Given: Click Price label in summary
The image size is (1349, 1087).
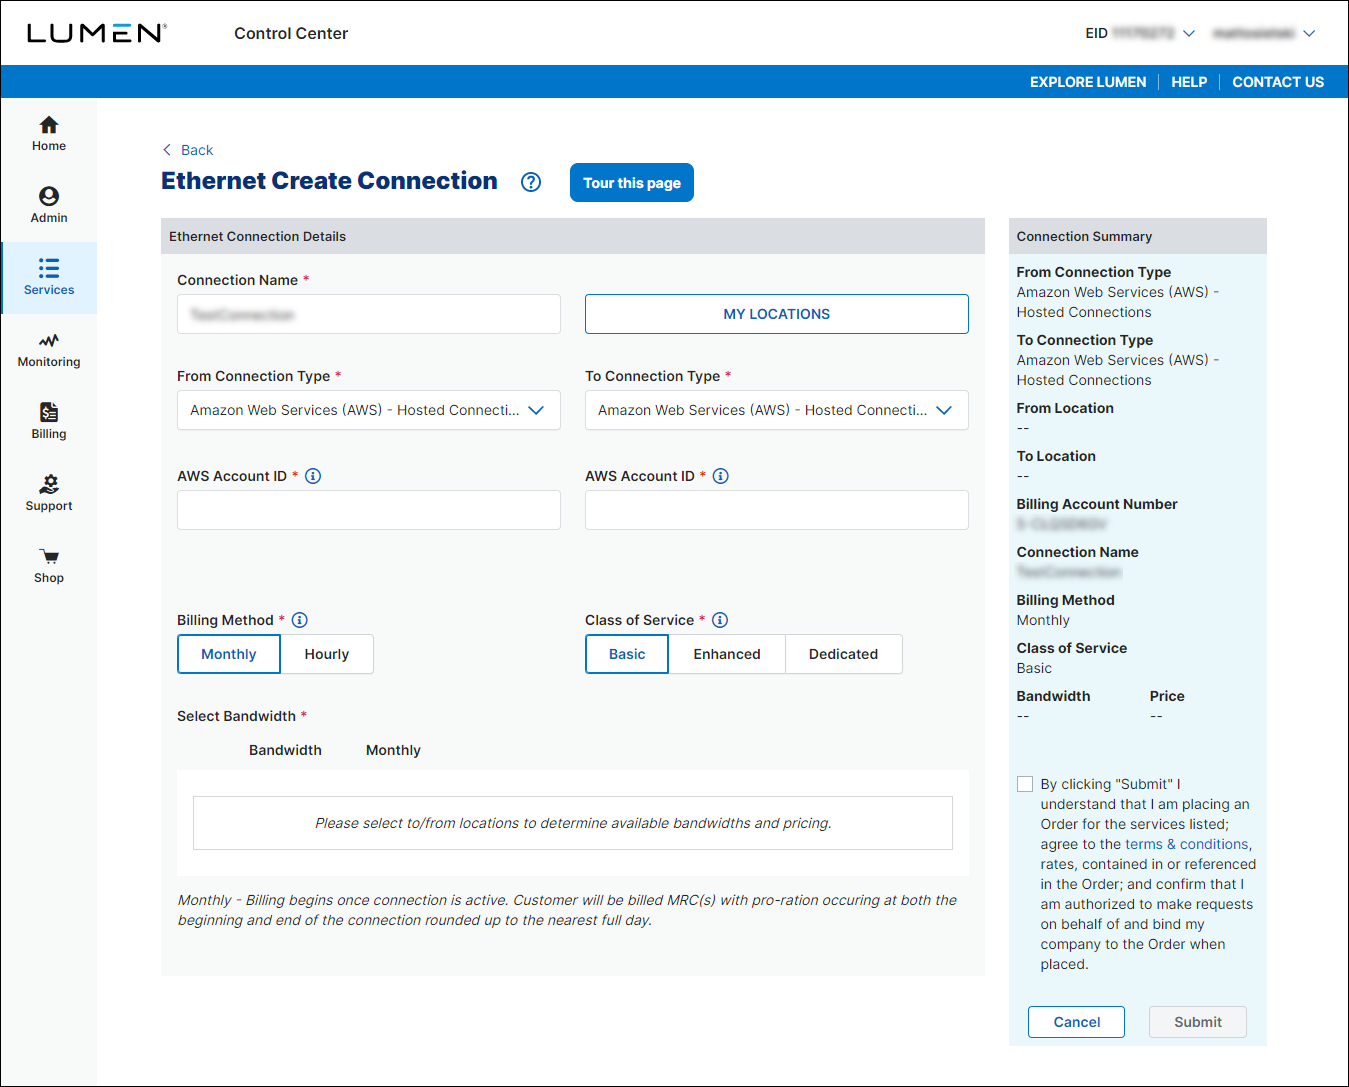Looking at the screenshot, I should [1167, 696].
